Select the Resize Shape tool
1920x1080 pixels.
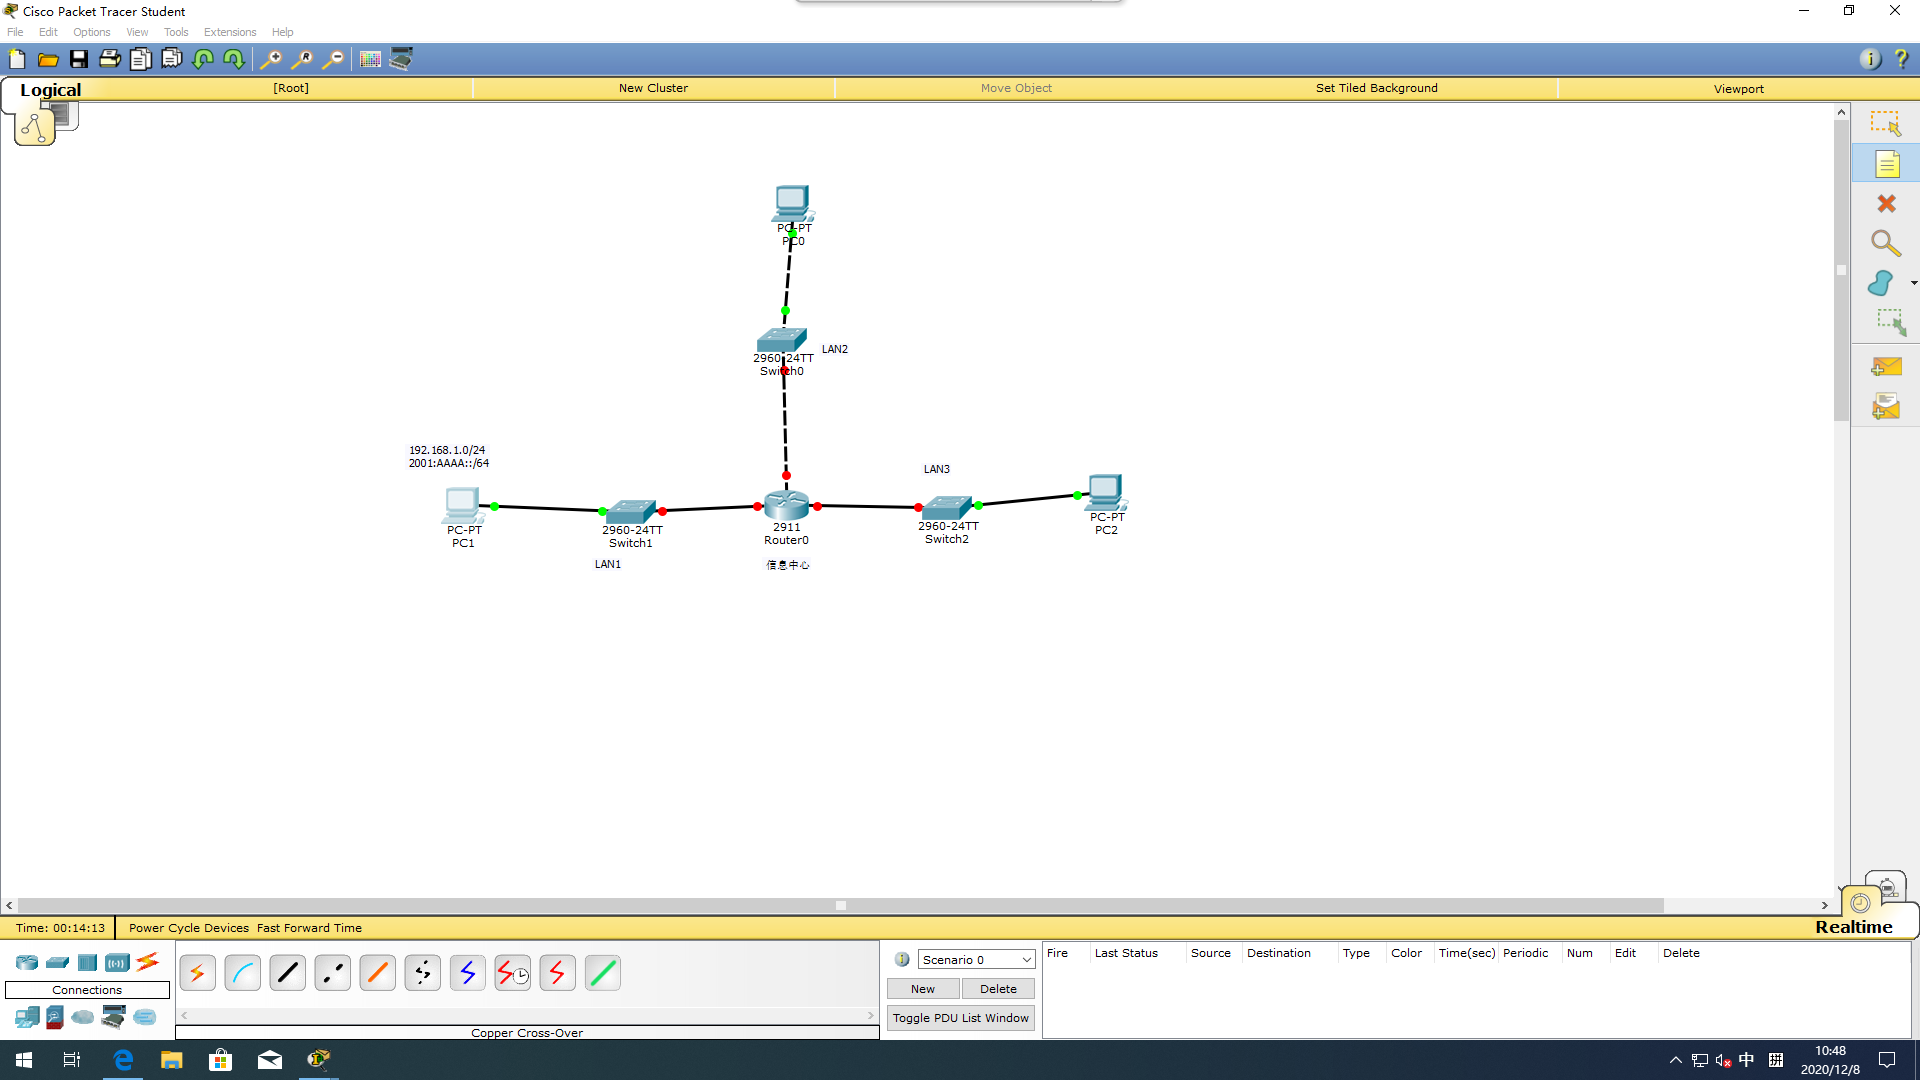(1889, 322)
